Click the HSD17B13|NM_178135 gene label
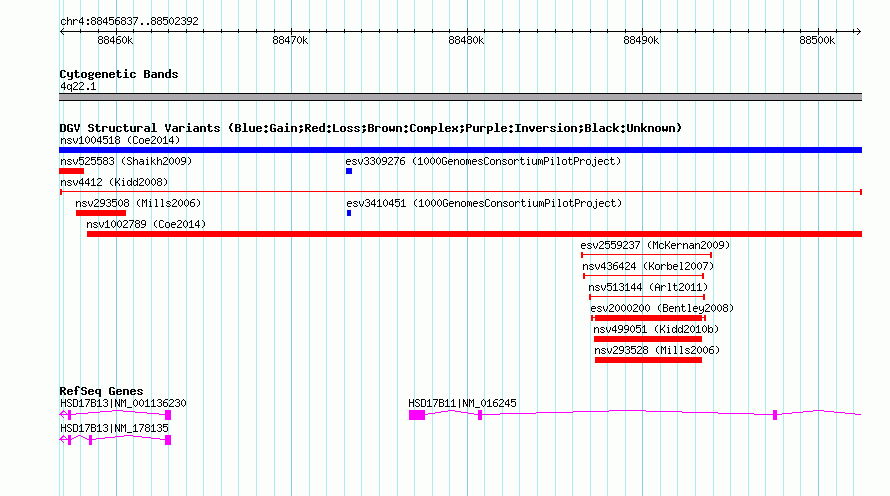Image resolution: width=890 pixels, height=496 pixels. [x=114, y=428]
